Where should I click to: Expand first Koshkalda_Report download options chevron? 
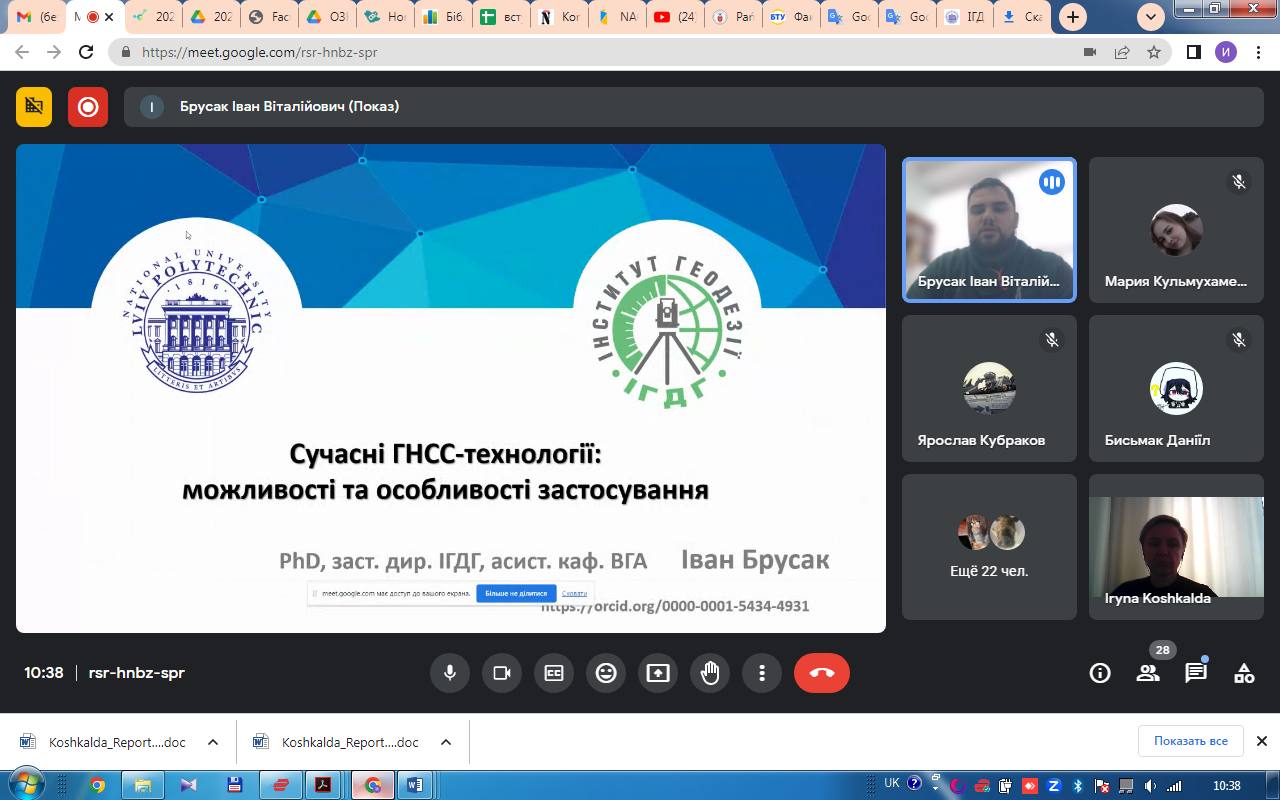point(213,742)
